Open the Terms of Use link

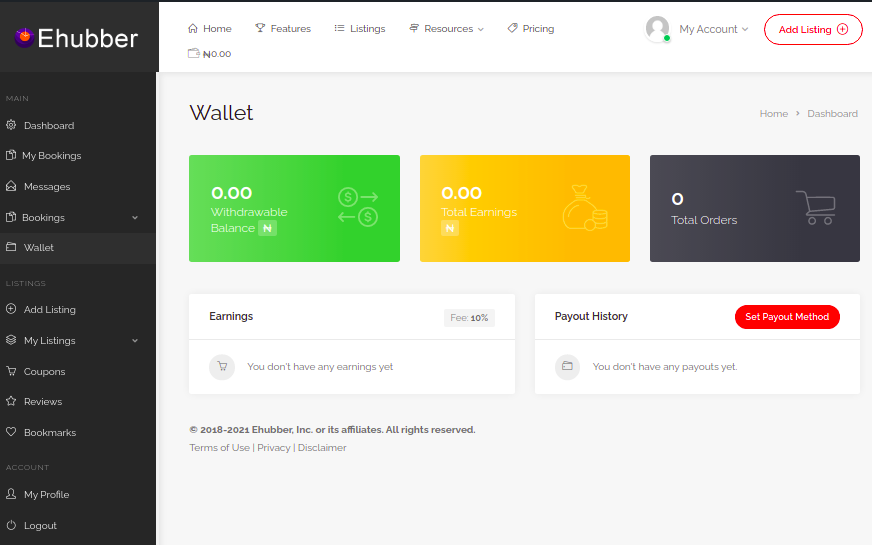tap(219, 448)
